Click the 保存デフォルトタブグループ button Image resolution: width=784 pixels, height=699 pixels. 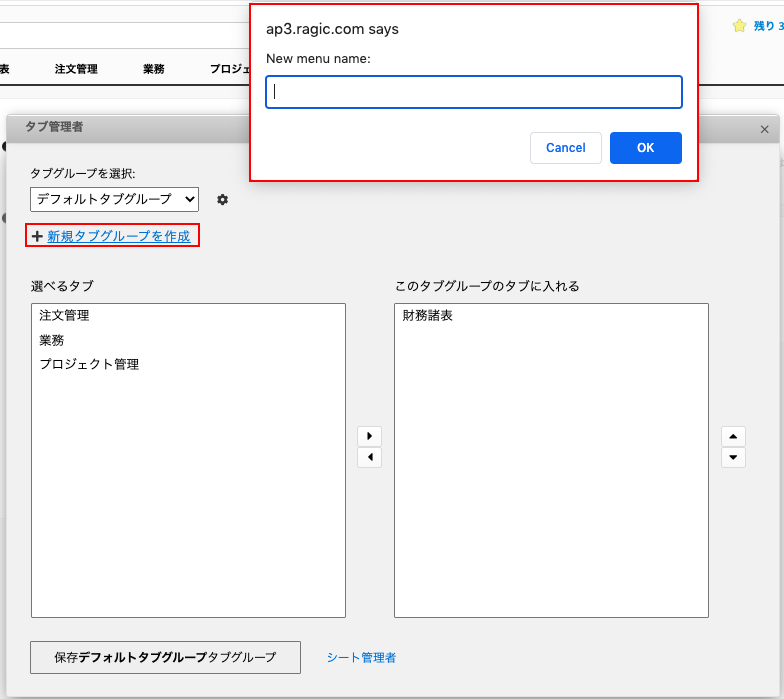[165, 657]
